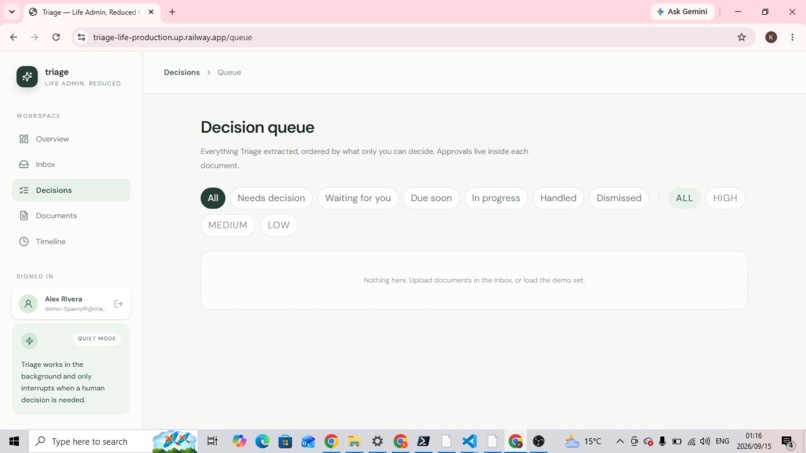Open the Timeline view

(x=71, y=242)
